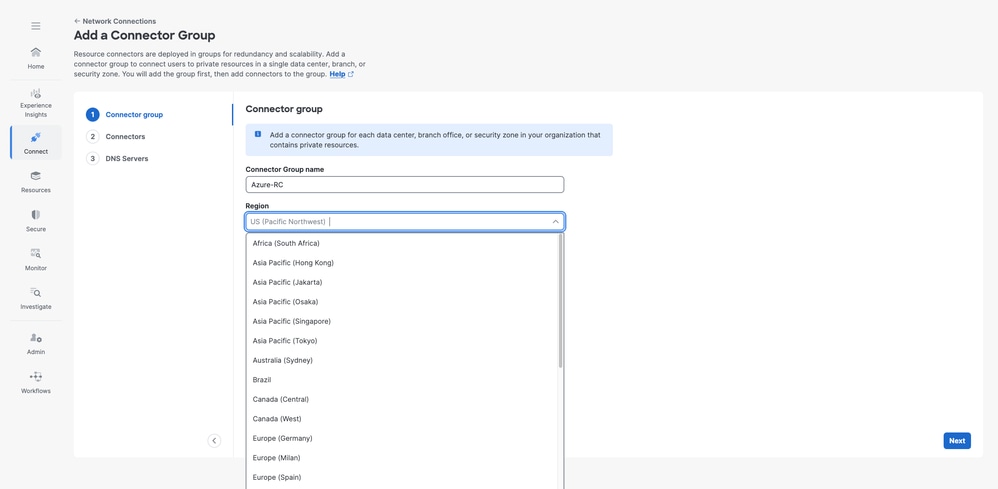This screenshot has height=489, width=998.
Task: Collapse the Region dropdown chevron
Action: [556, 222]
